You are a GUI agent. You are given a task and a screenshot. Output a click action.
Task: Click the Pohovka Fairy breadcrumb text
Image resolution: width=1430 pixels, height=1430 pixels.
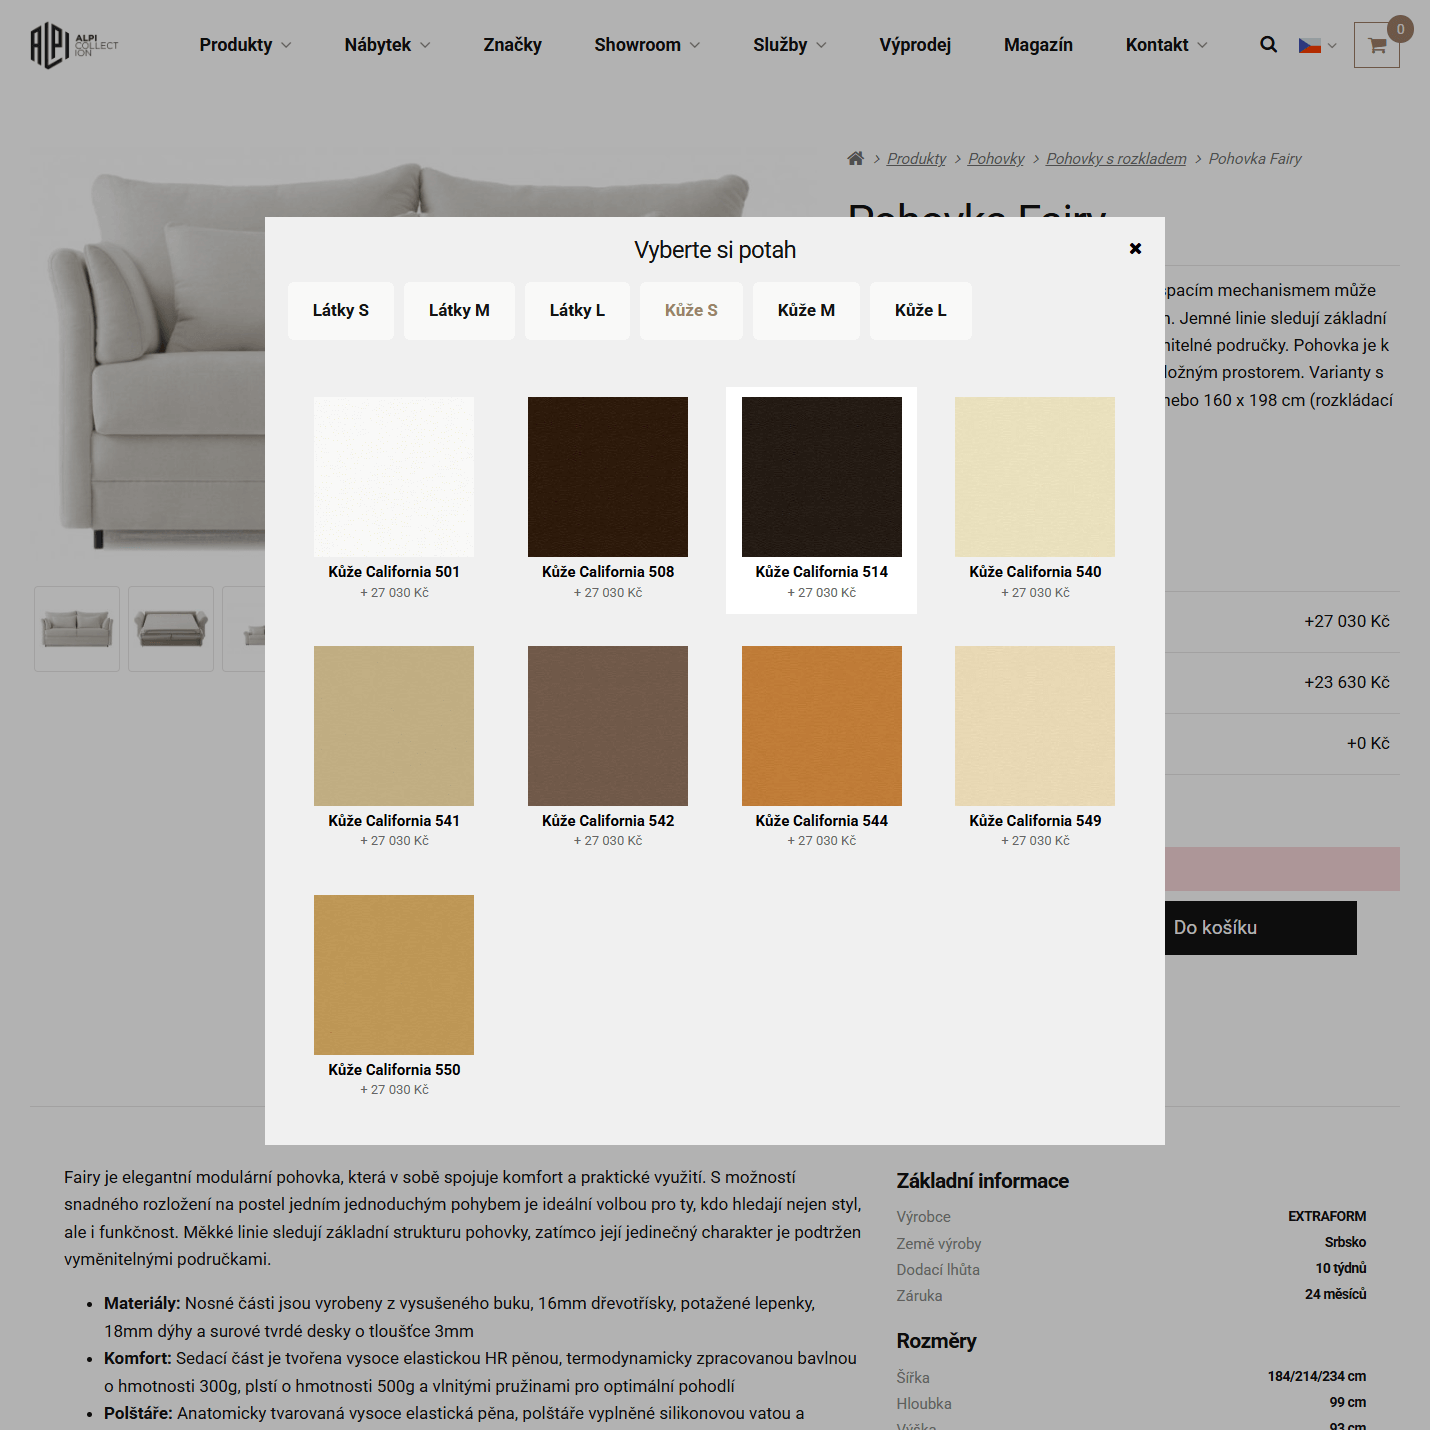[x=1255, y=159]
